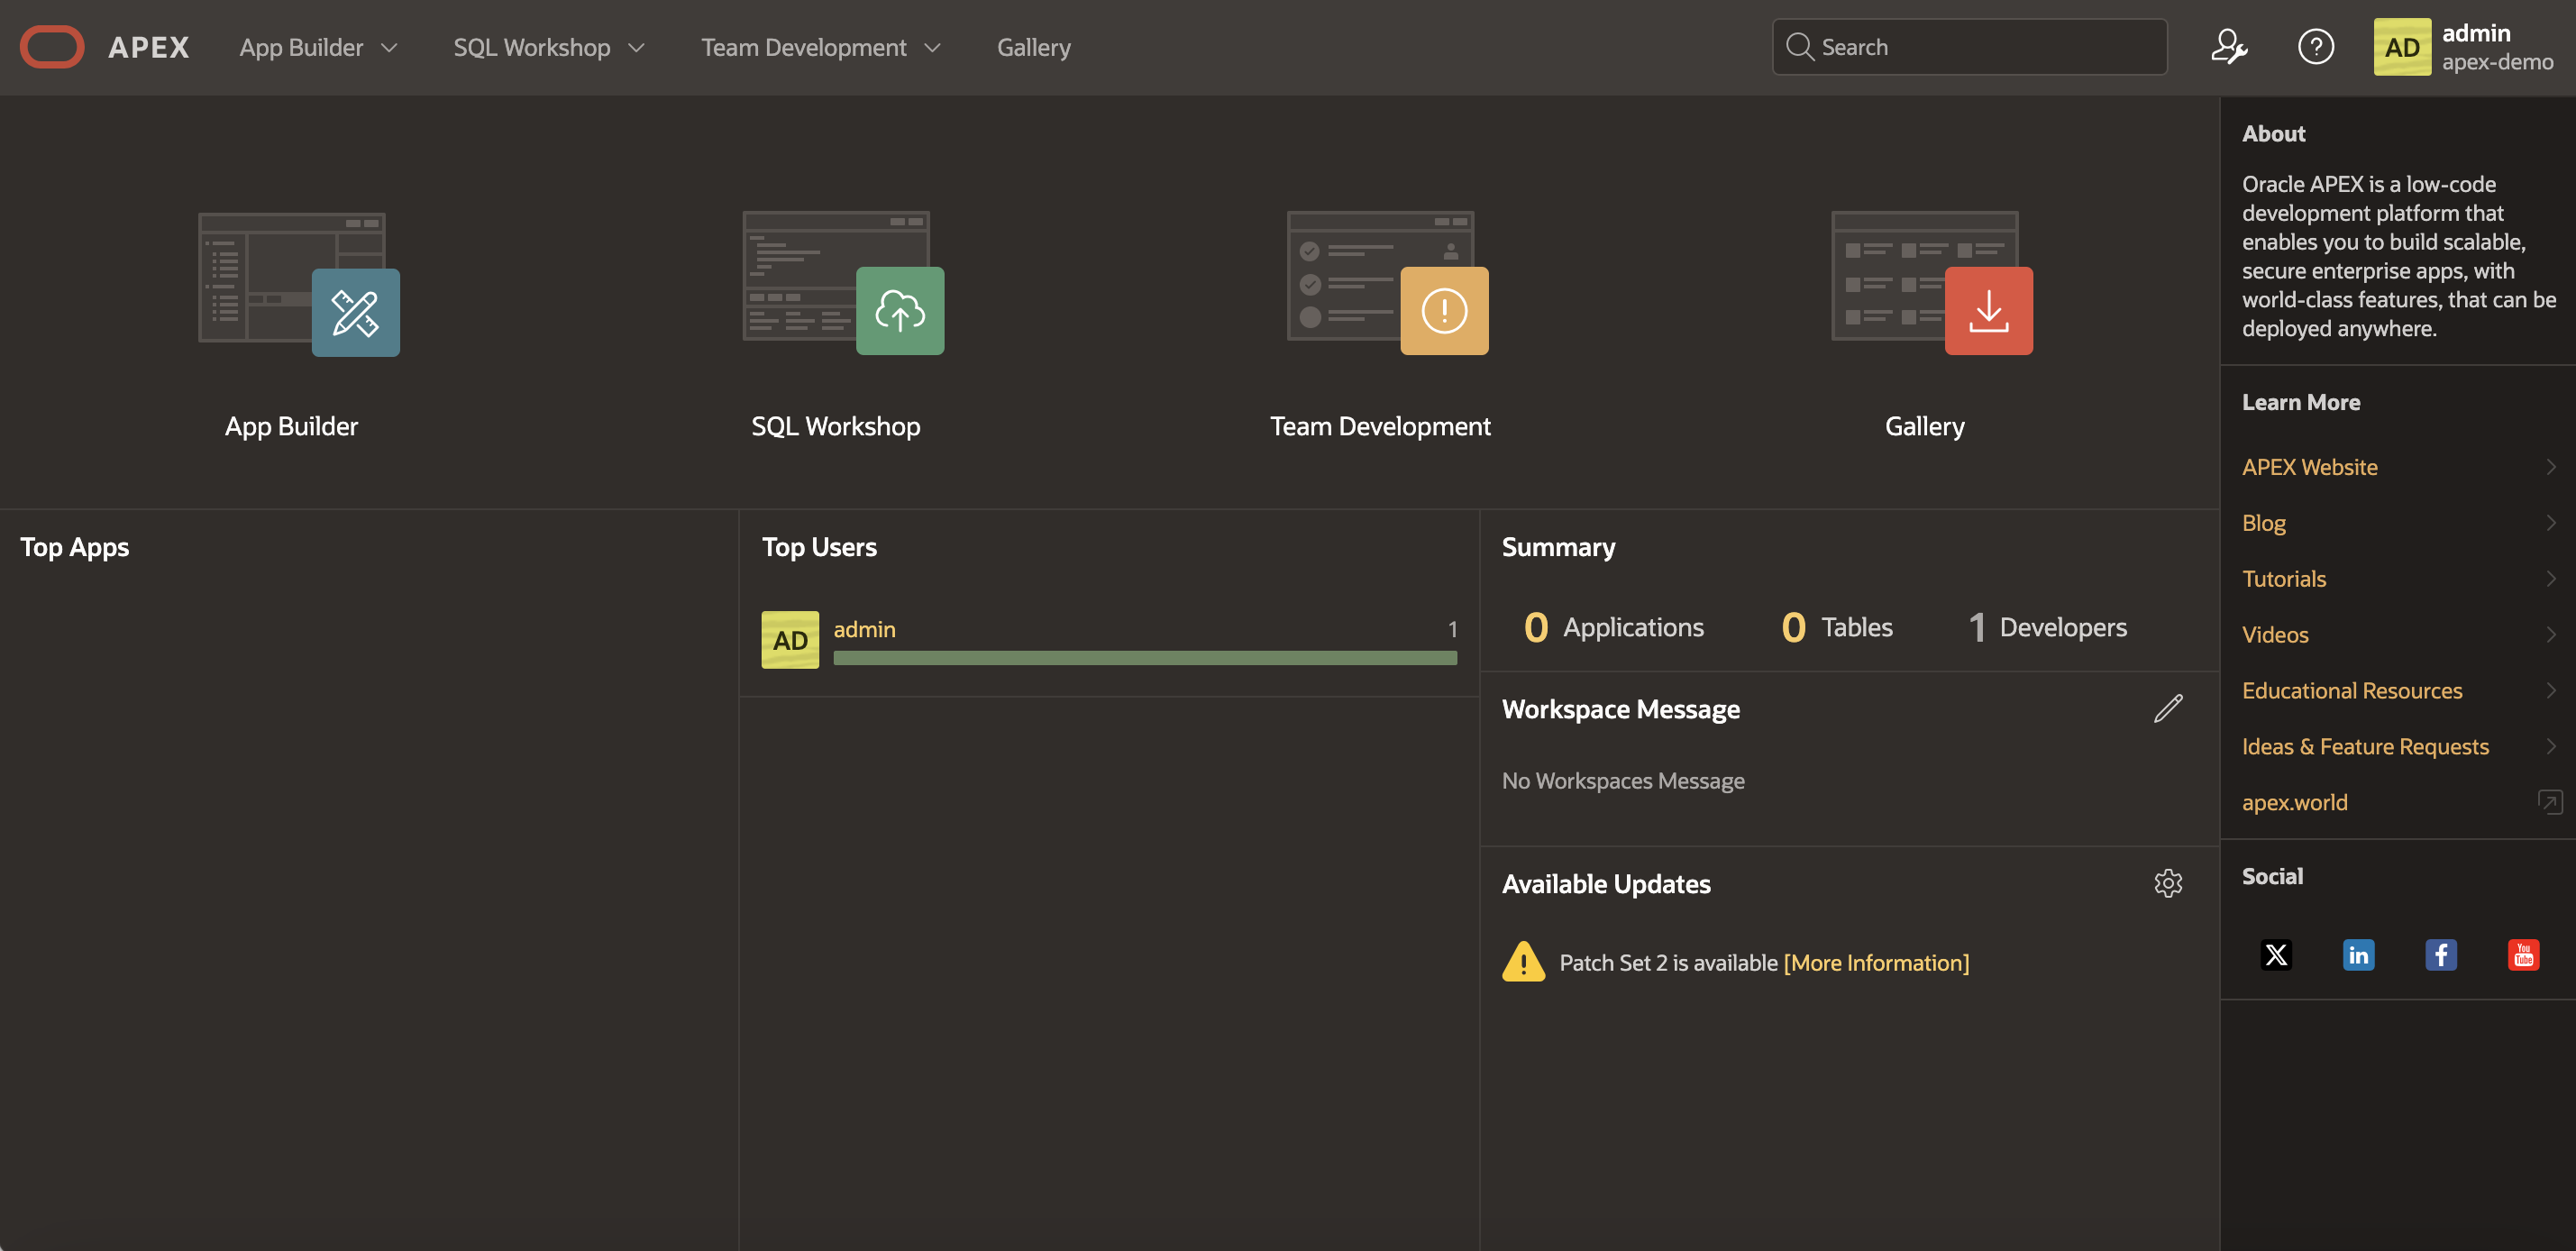Viewport: 2576px width, 1251px height.
Task: Open the YouTube social icon
Action: click(x=2522, y=954)
